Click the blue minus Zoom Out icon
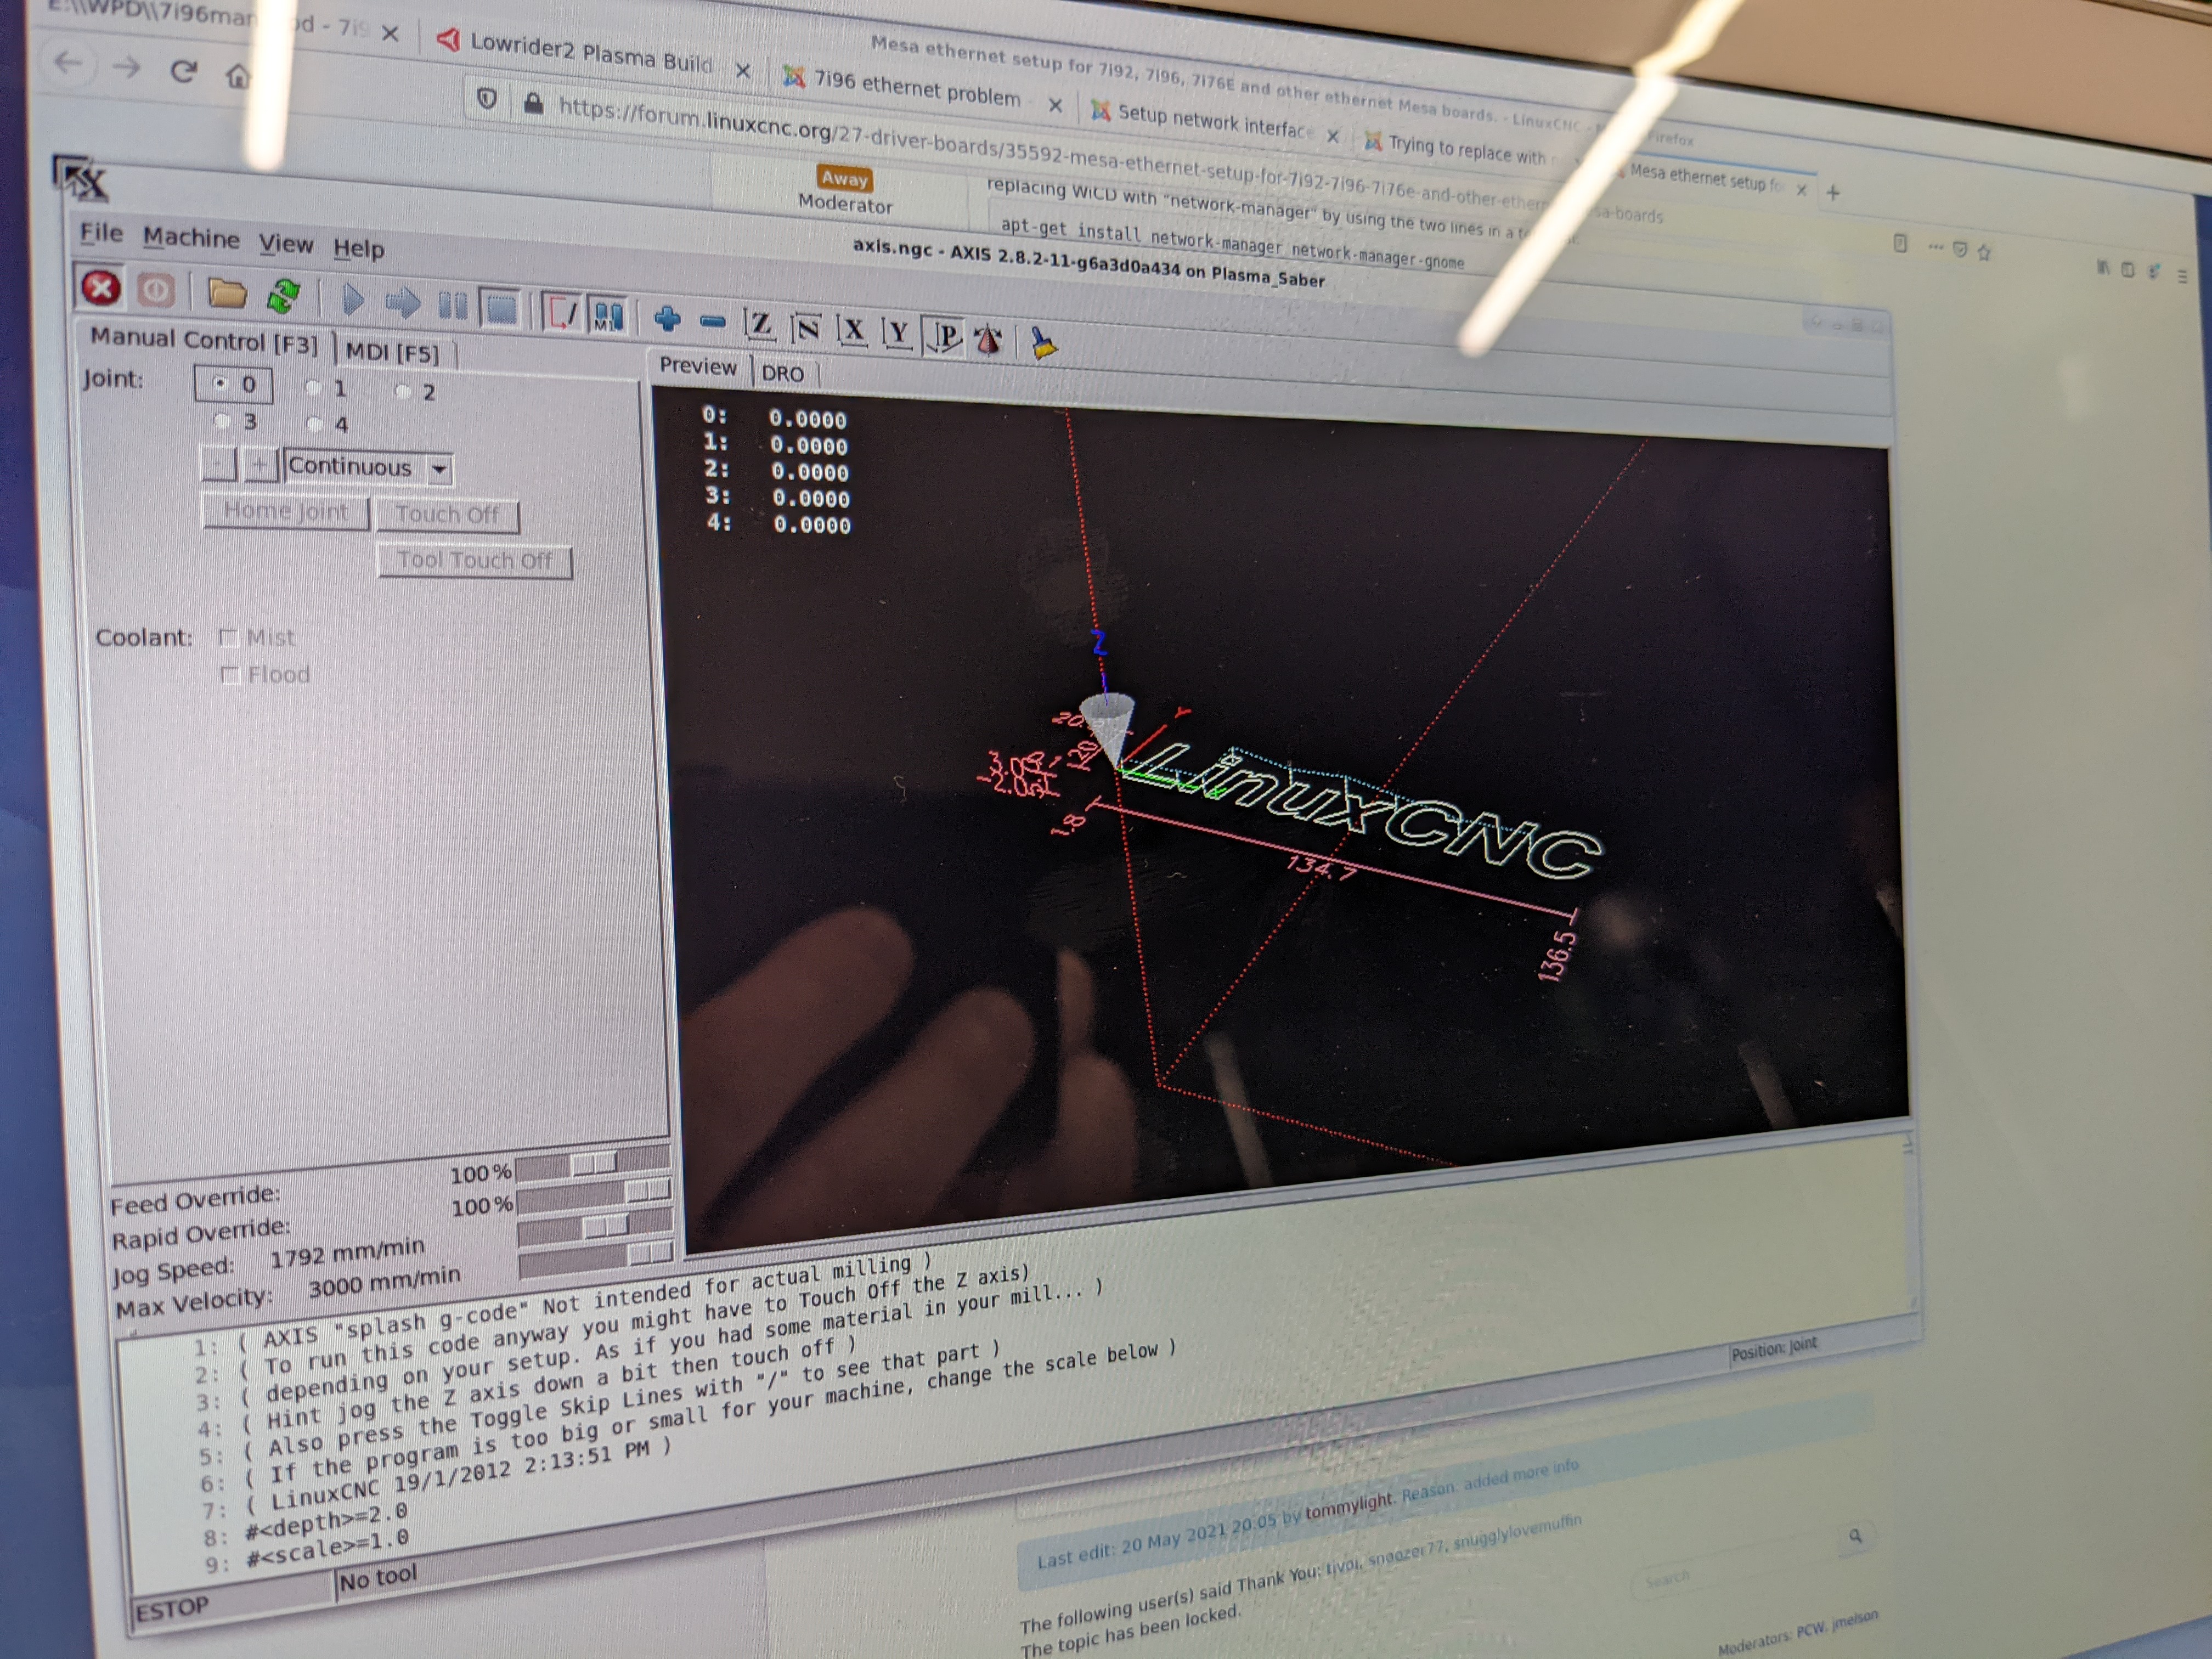2212x1659 pixels. (712, 322)
